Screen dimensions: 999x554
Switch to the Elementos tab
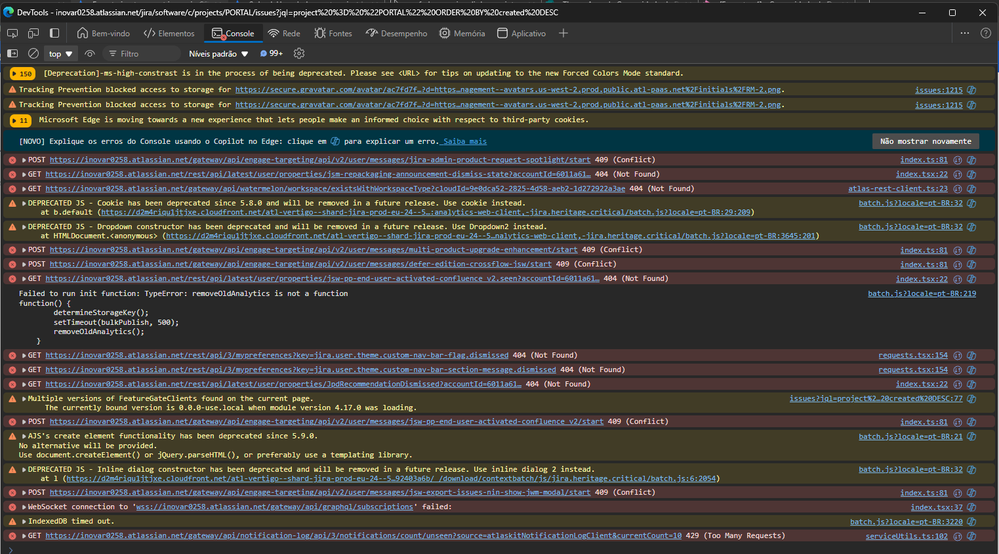pos(169,33)
